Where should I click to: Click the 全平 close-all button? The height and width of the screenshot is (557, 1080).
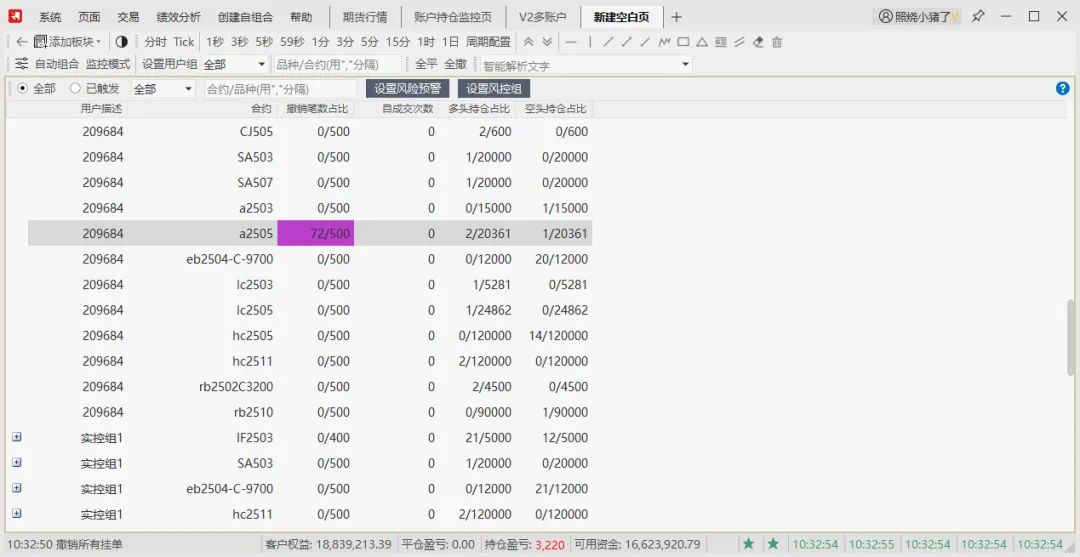(x=426, y=64)
